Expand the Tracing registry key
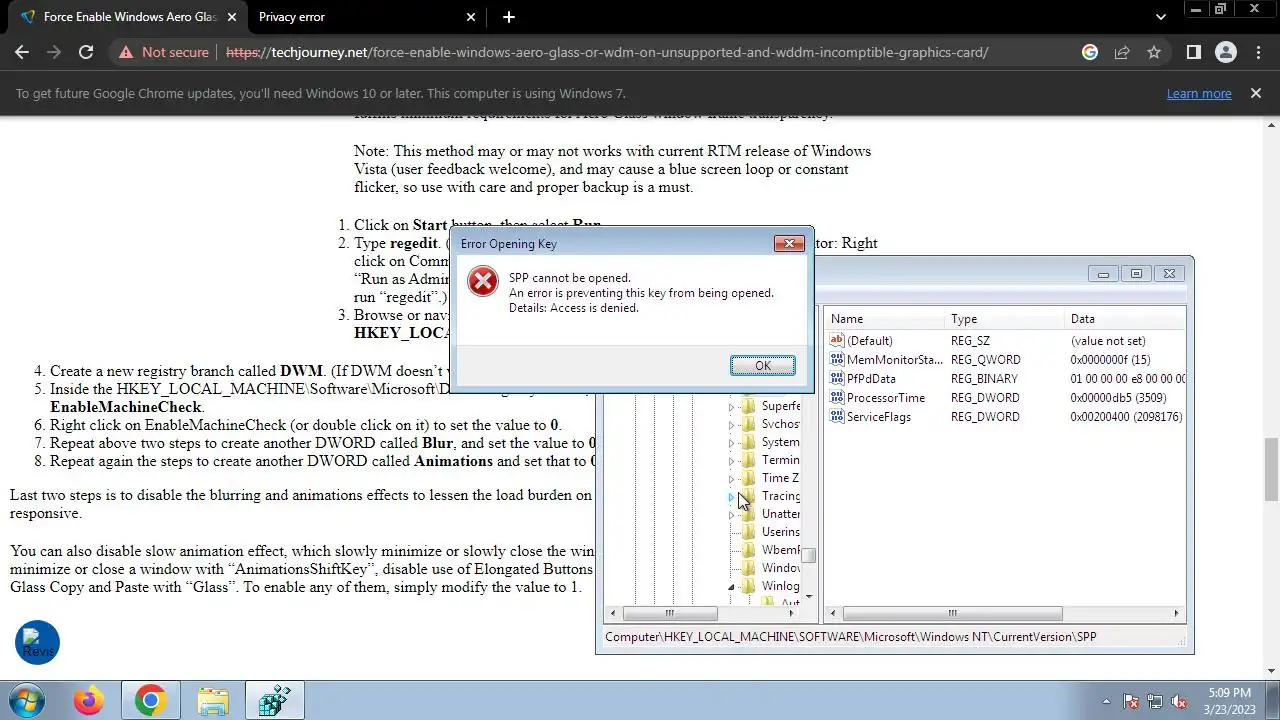 731,496
